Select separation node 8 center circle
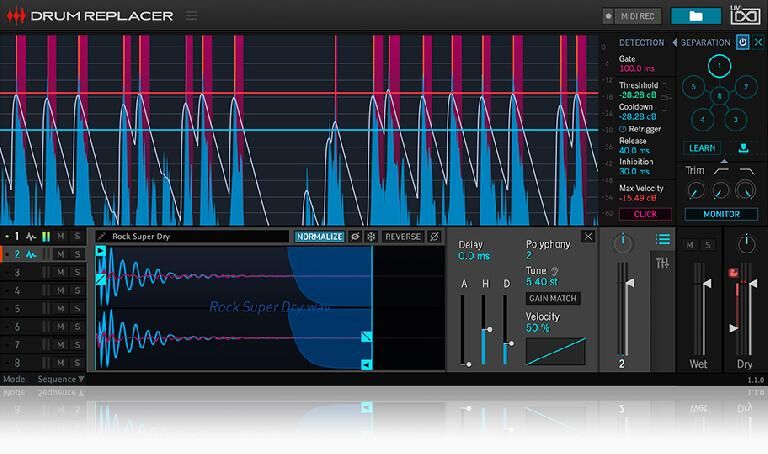 pos(720,96)
